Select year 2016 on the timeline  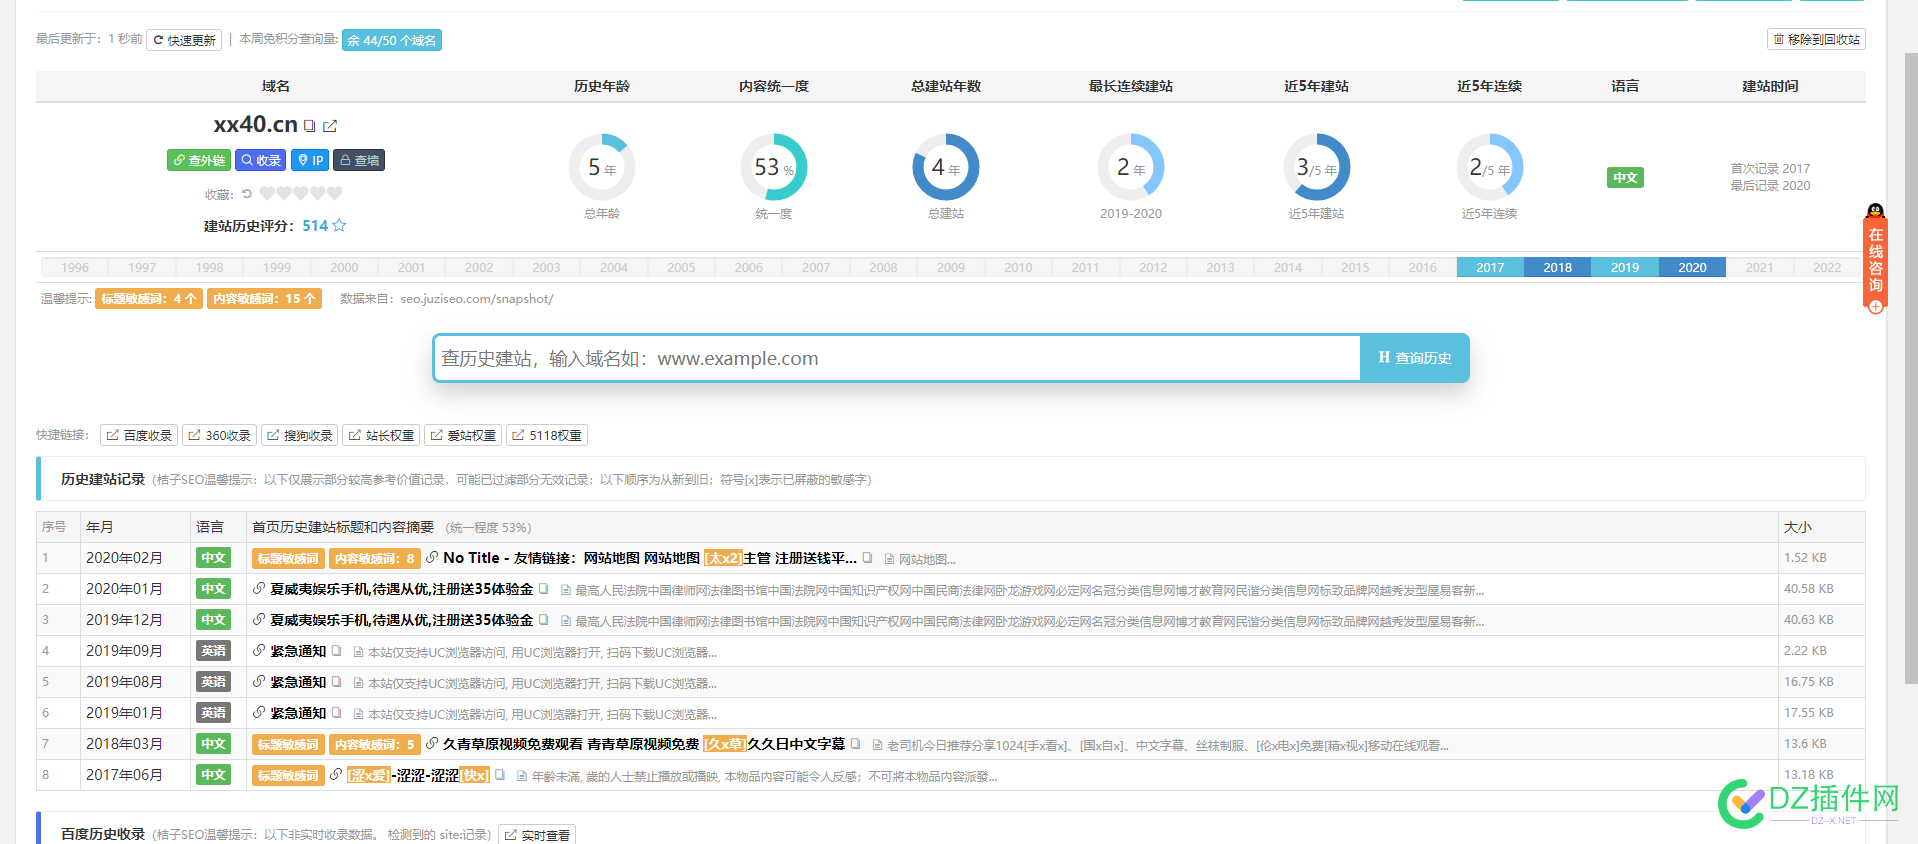tap(1422, 267)
